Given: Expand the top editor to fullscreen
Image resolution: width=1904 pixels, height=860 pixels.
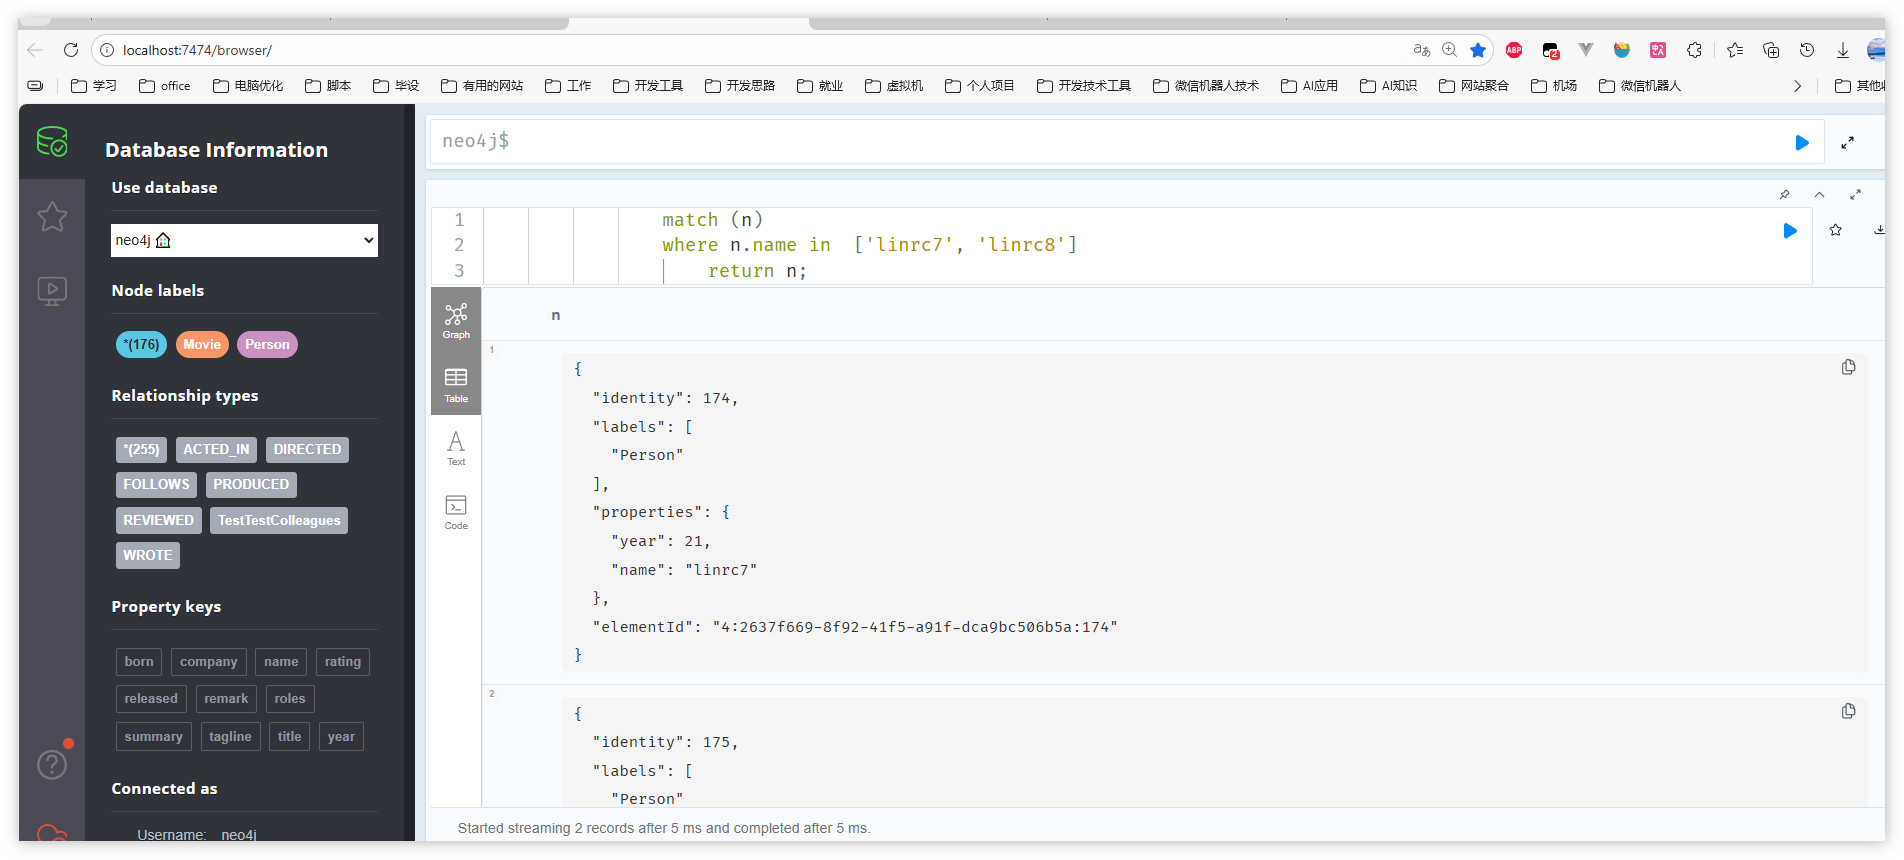Looking at the screenshot, I should pyautogui.click(x=1848, y=142).
